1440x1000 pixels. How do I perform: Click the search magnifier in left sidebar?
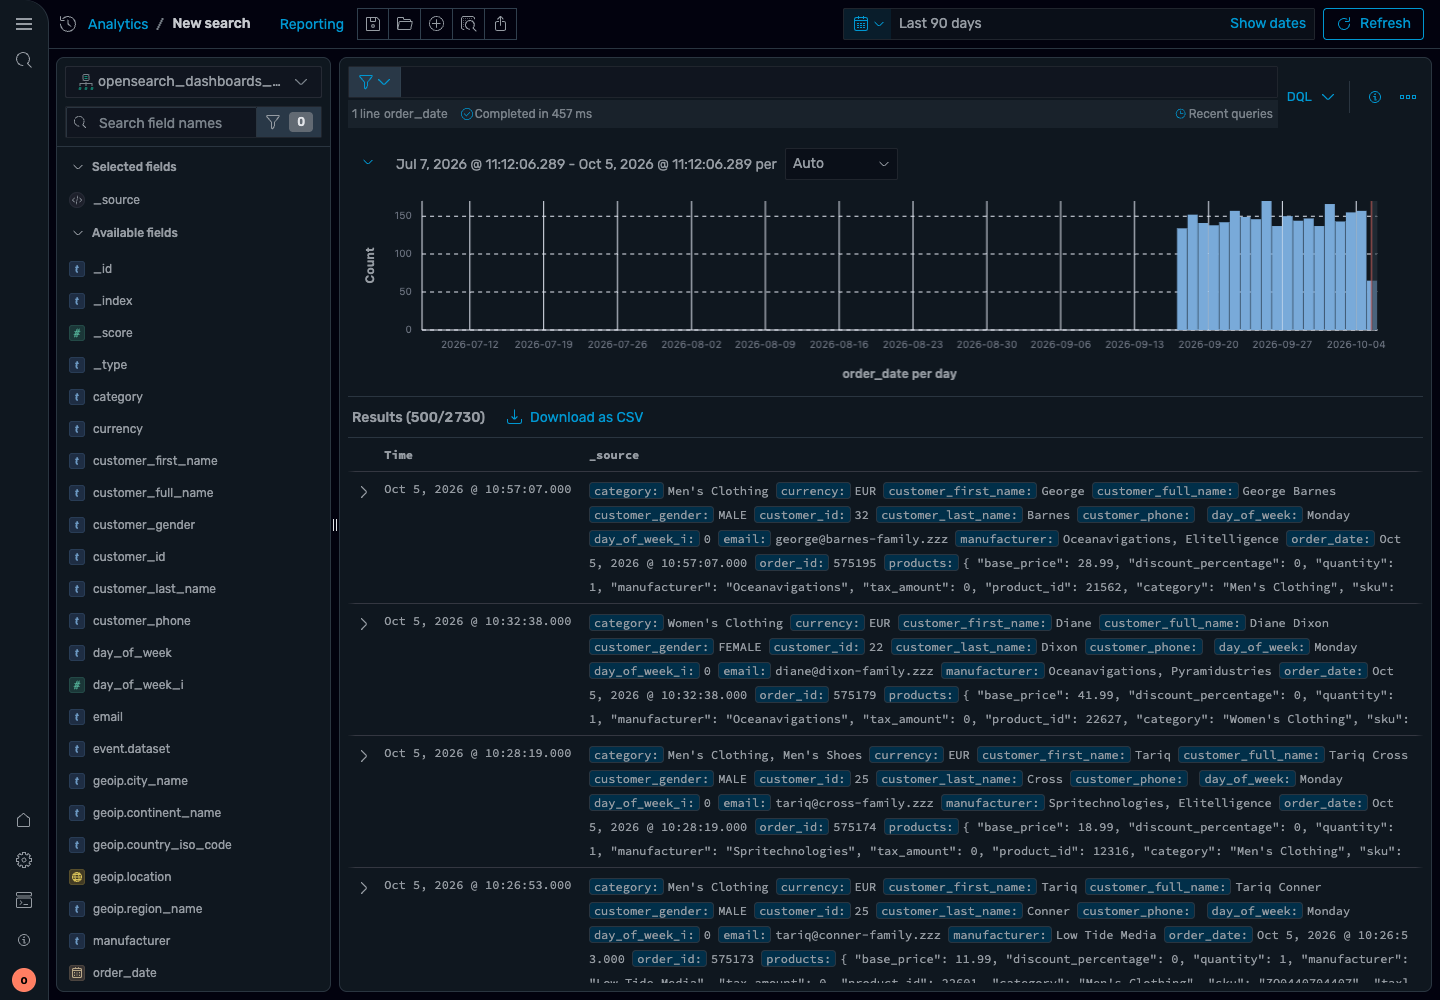point(24,60)
